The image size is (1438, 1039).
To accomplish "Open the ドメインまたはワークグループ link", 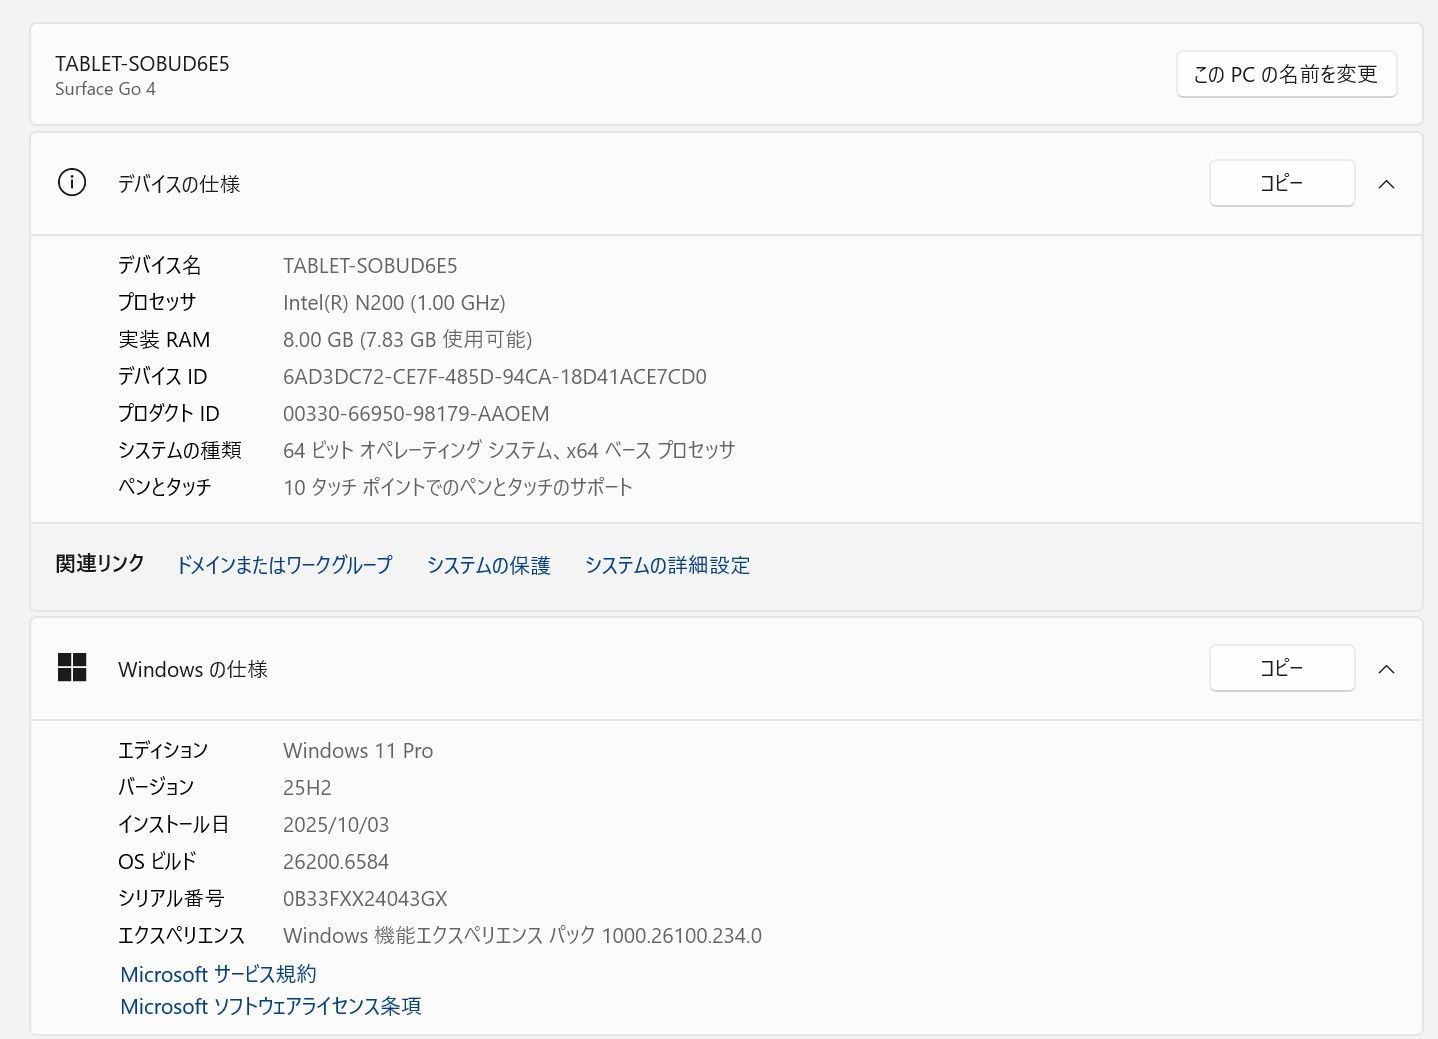I will coord(284,565).
